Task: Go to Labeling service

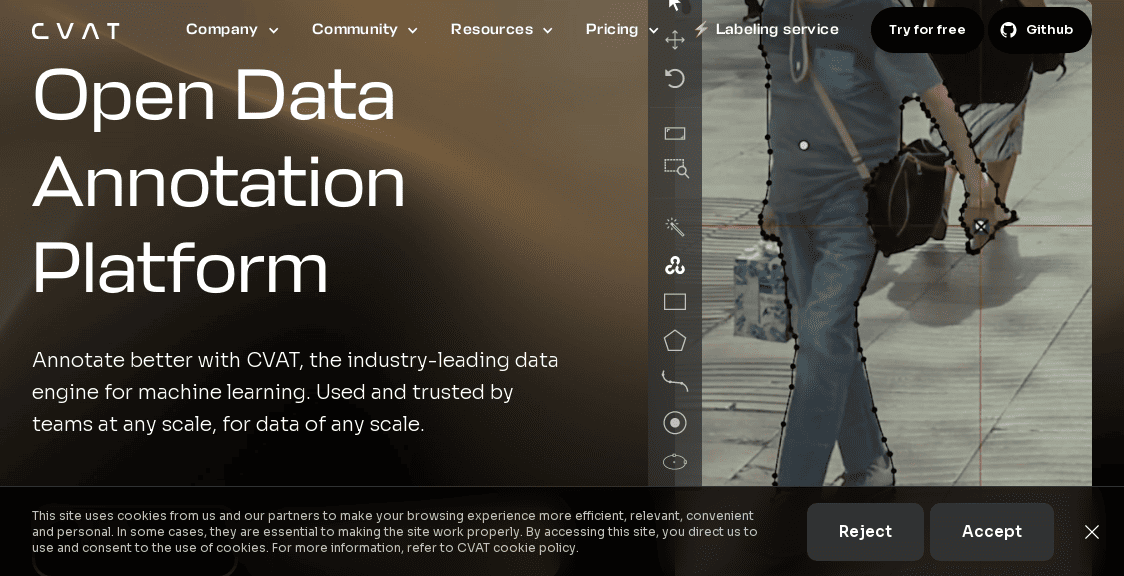Action: [776, 30]
